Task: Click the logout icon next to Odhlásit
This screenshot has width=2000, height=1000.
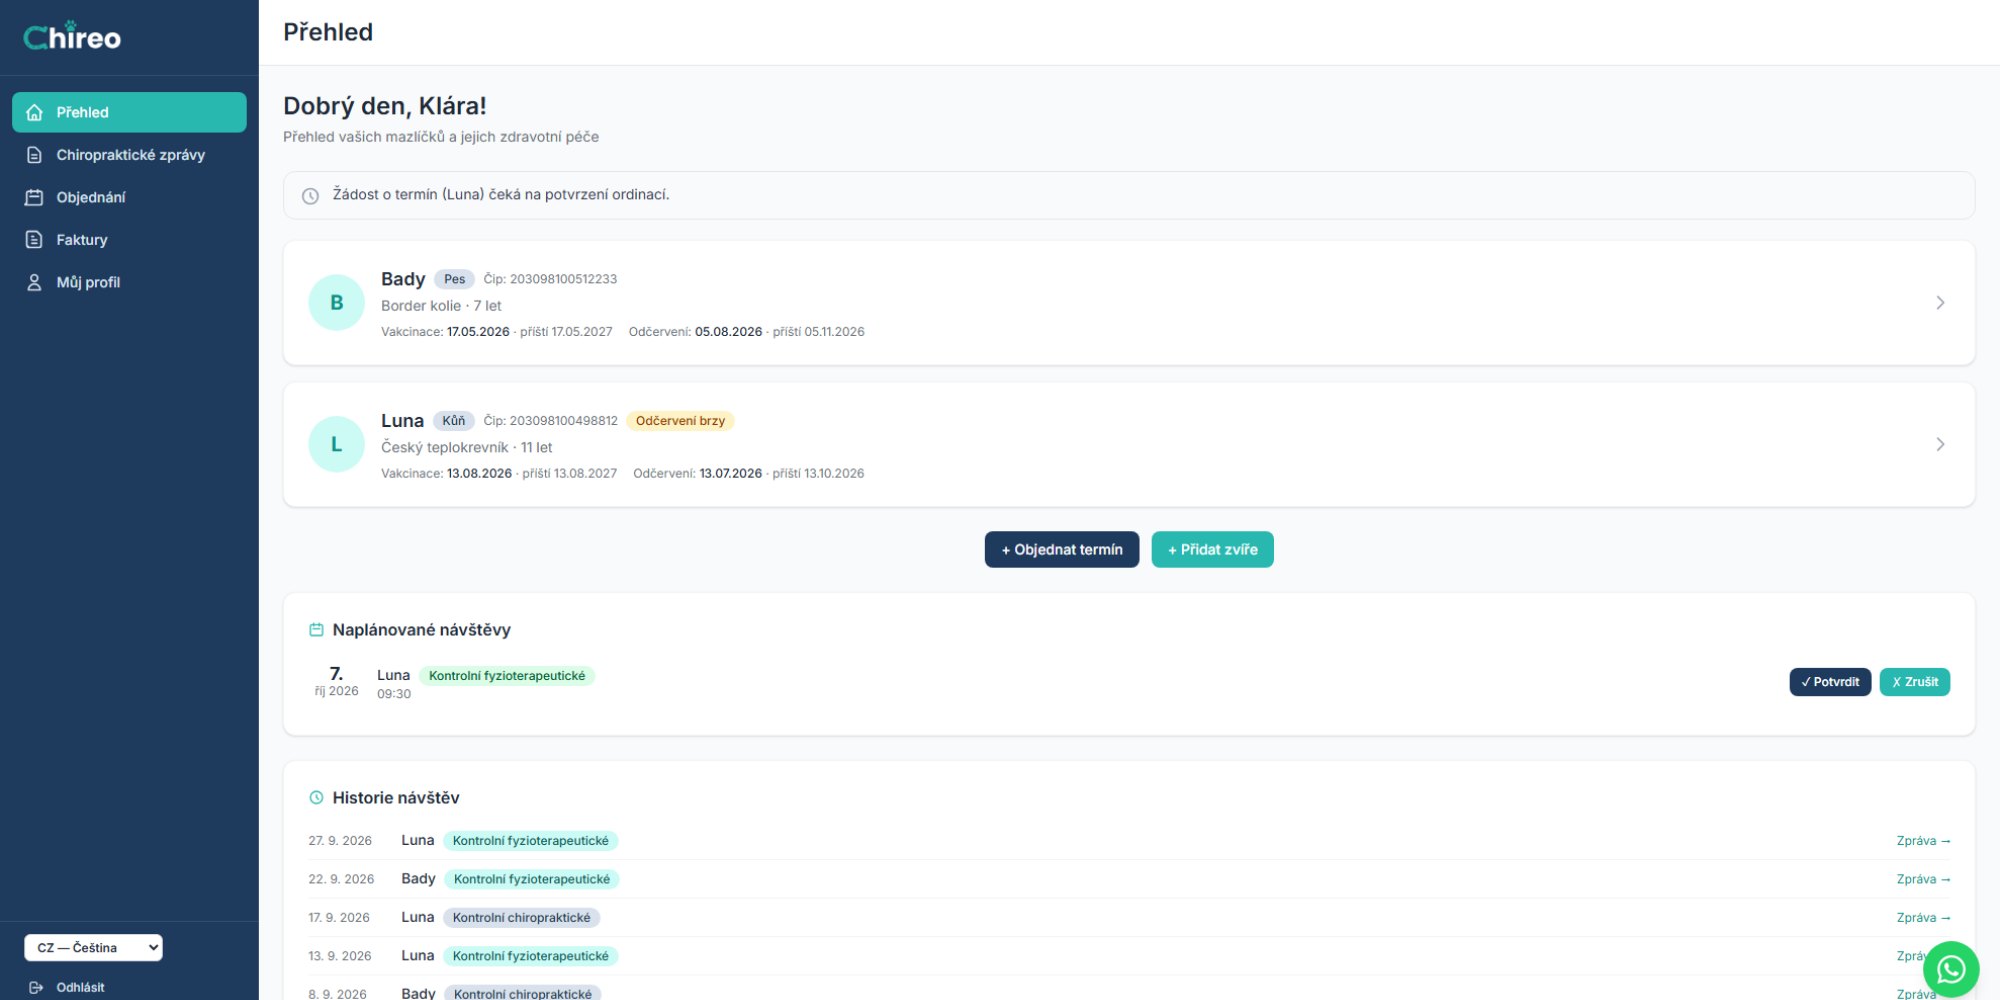Action: point(36,987)
